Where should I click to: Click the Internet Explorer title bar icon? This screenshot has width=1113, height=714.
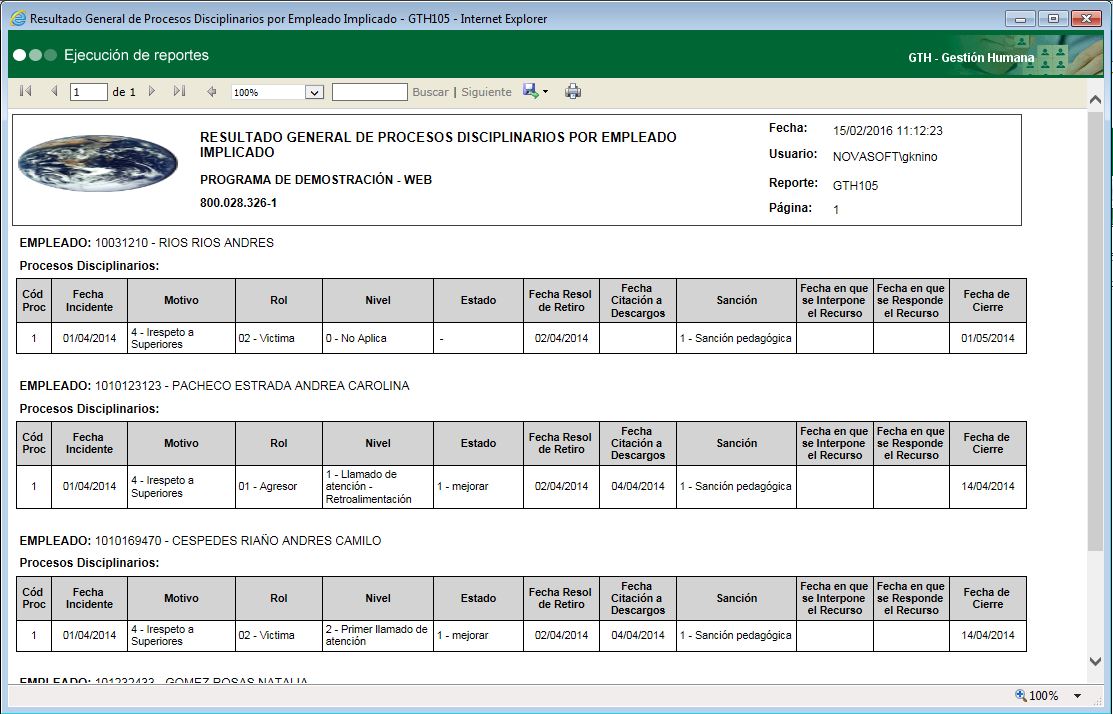tap(17, 18)
